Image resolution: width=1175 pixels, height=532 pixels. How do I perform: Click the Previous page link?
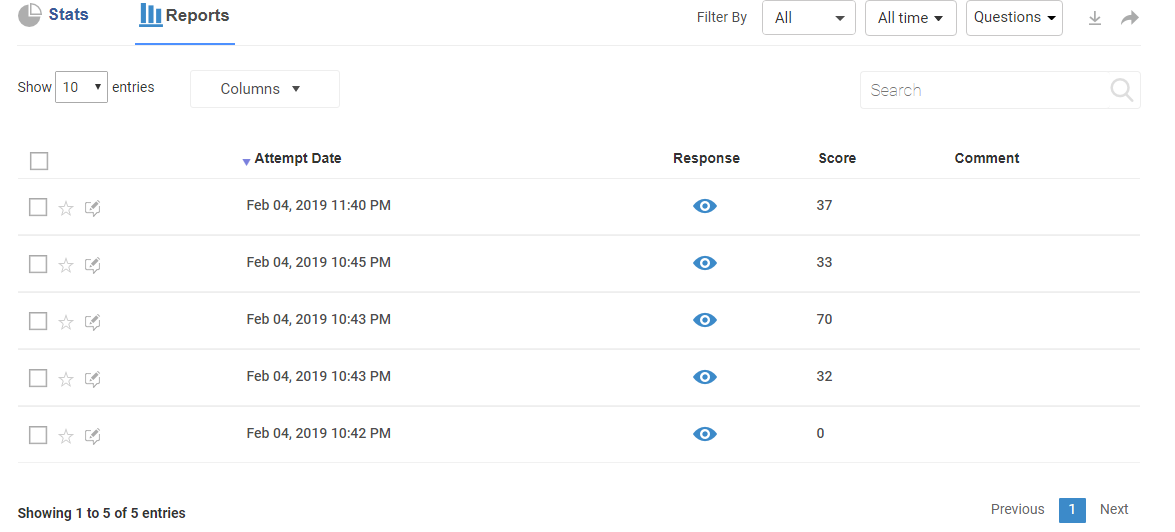(x=1017, y=510)
